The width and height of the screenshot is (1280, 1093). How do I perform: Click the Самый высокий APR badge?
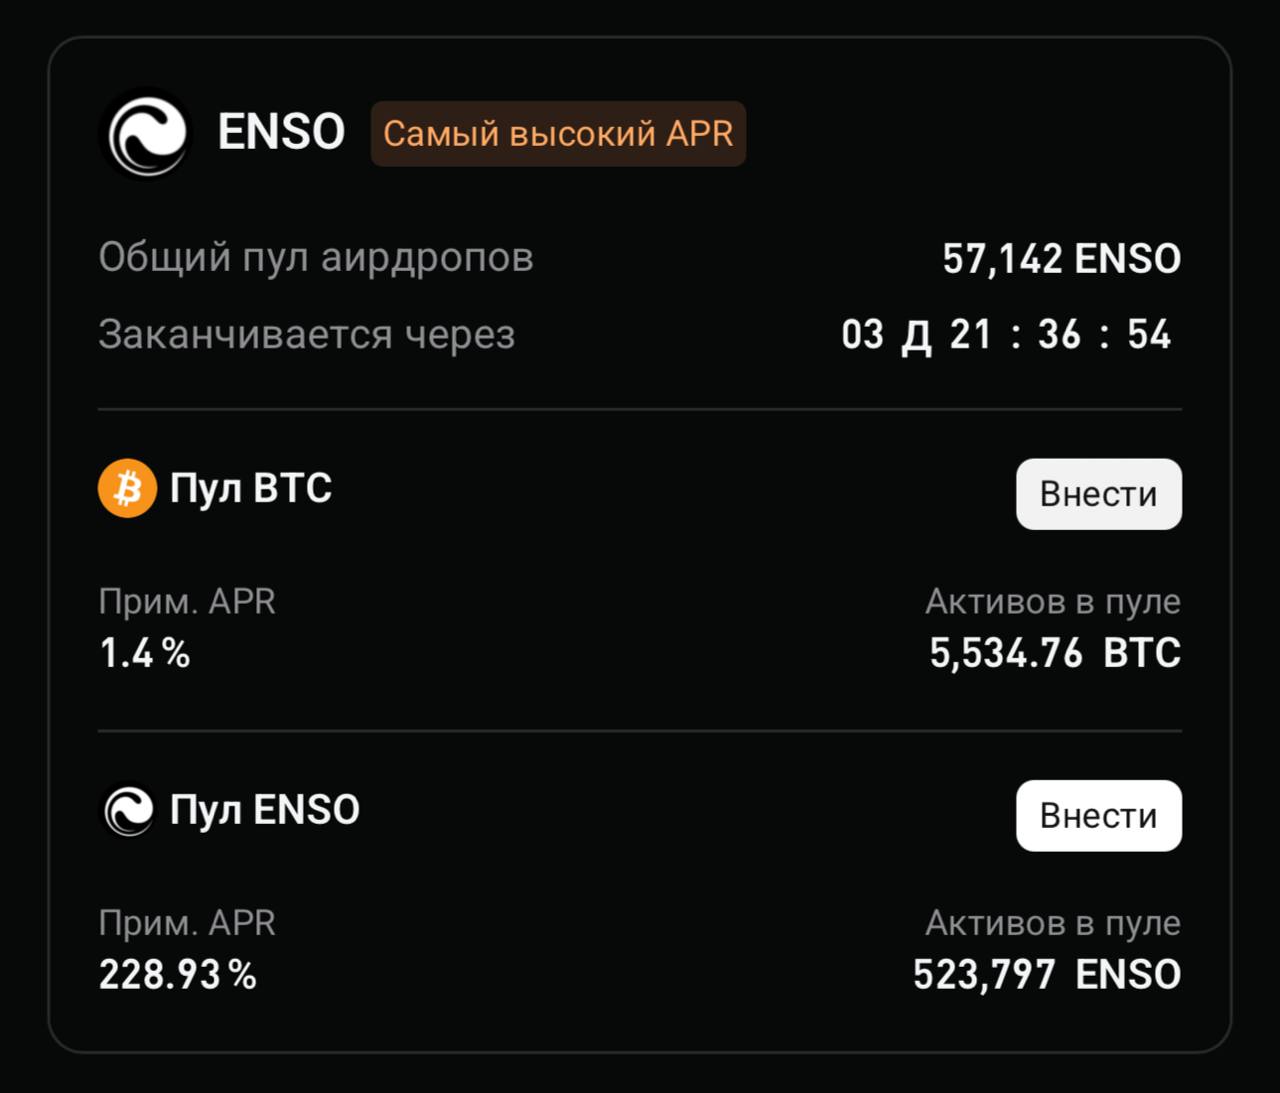point(558,133)
